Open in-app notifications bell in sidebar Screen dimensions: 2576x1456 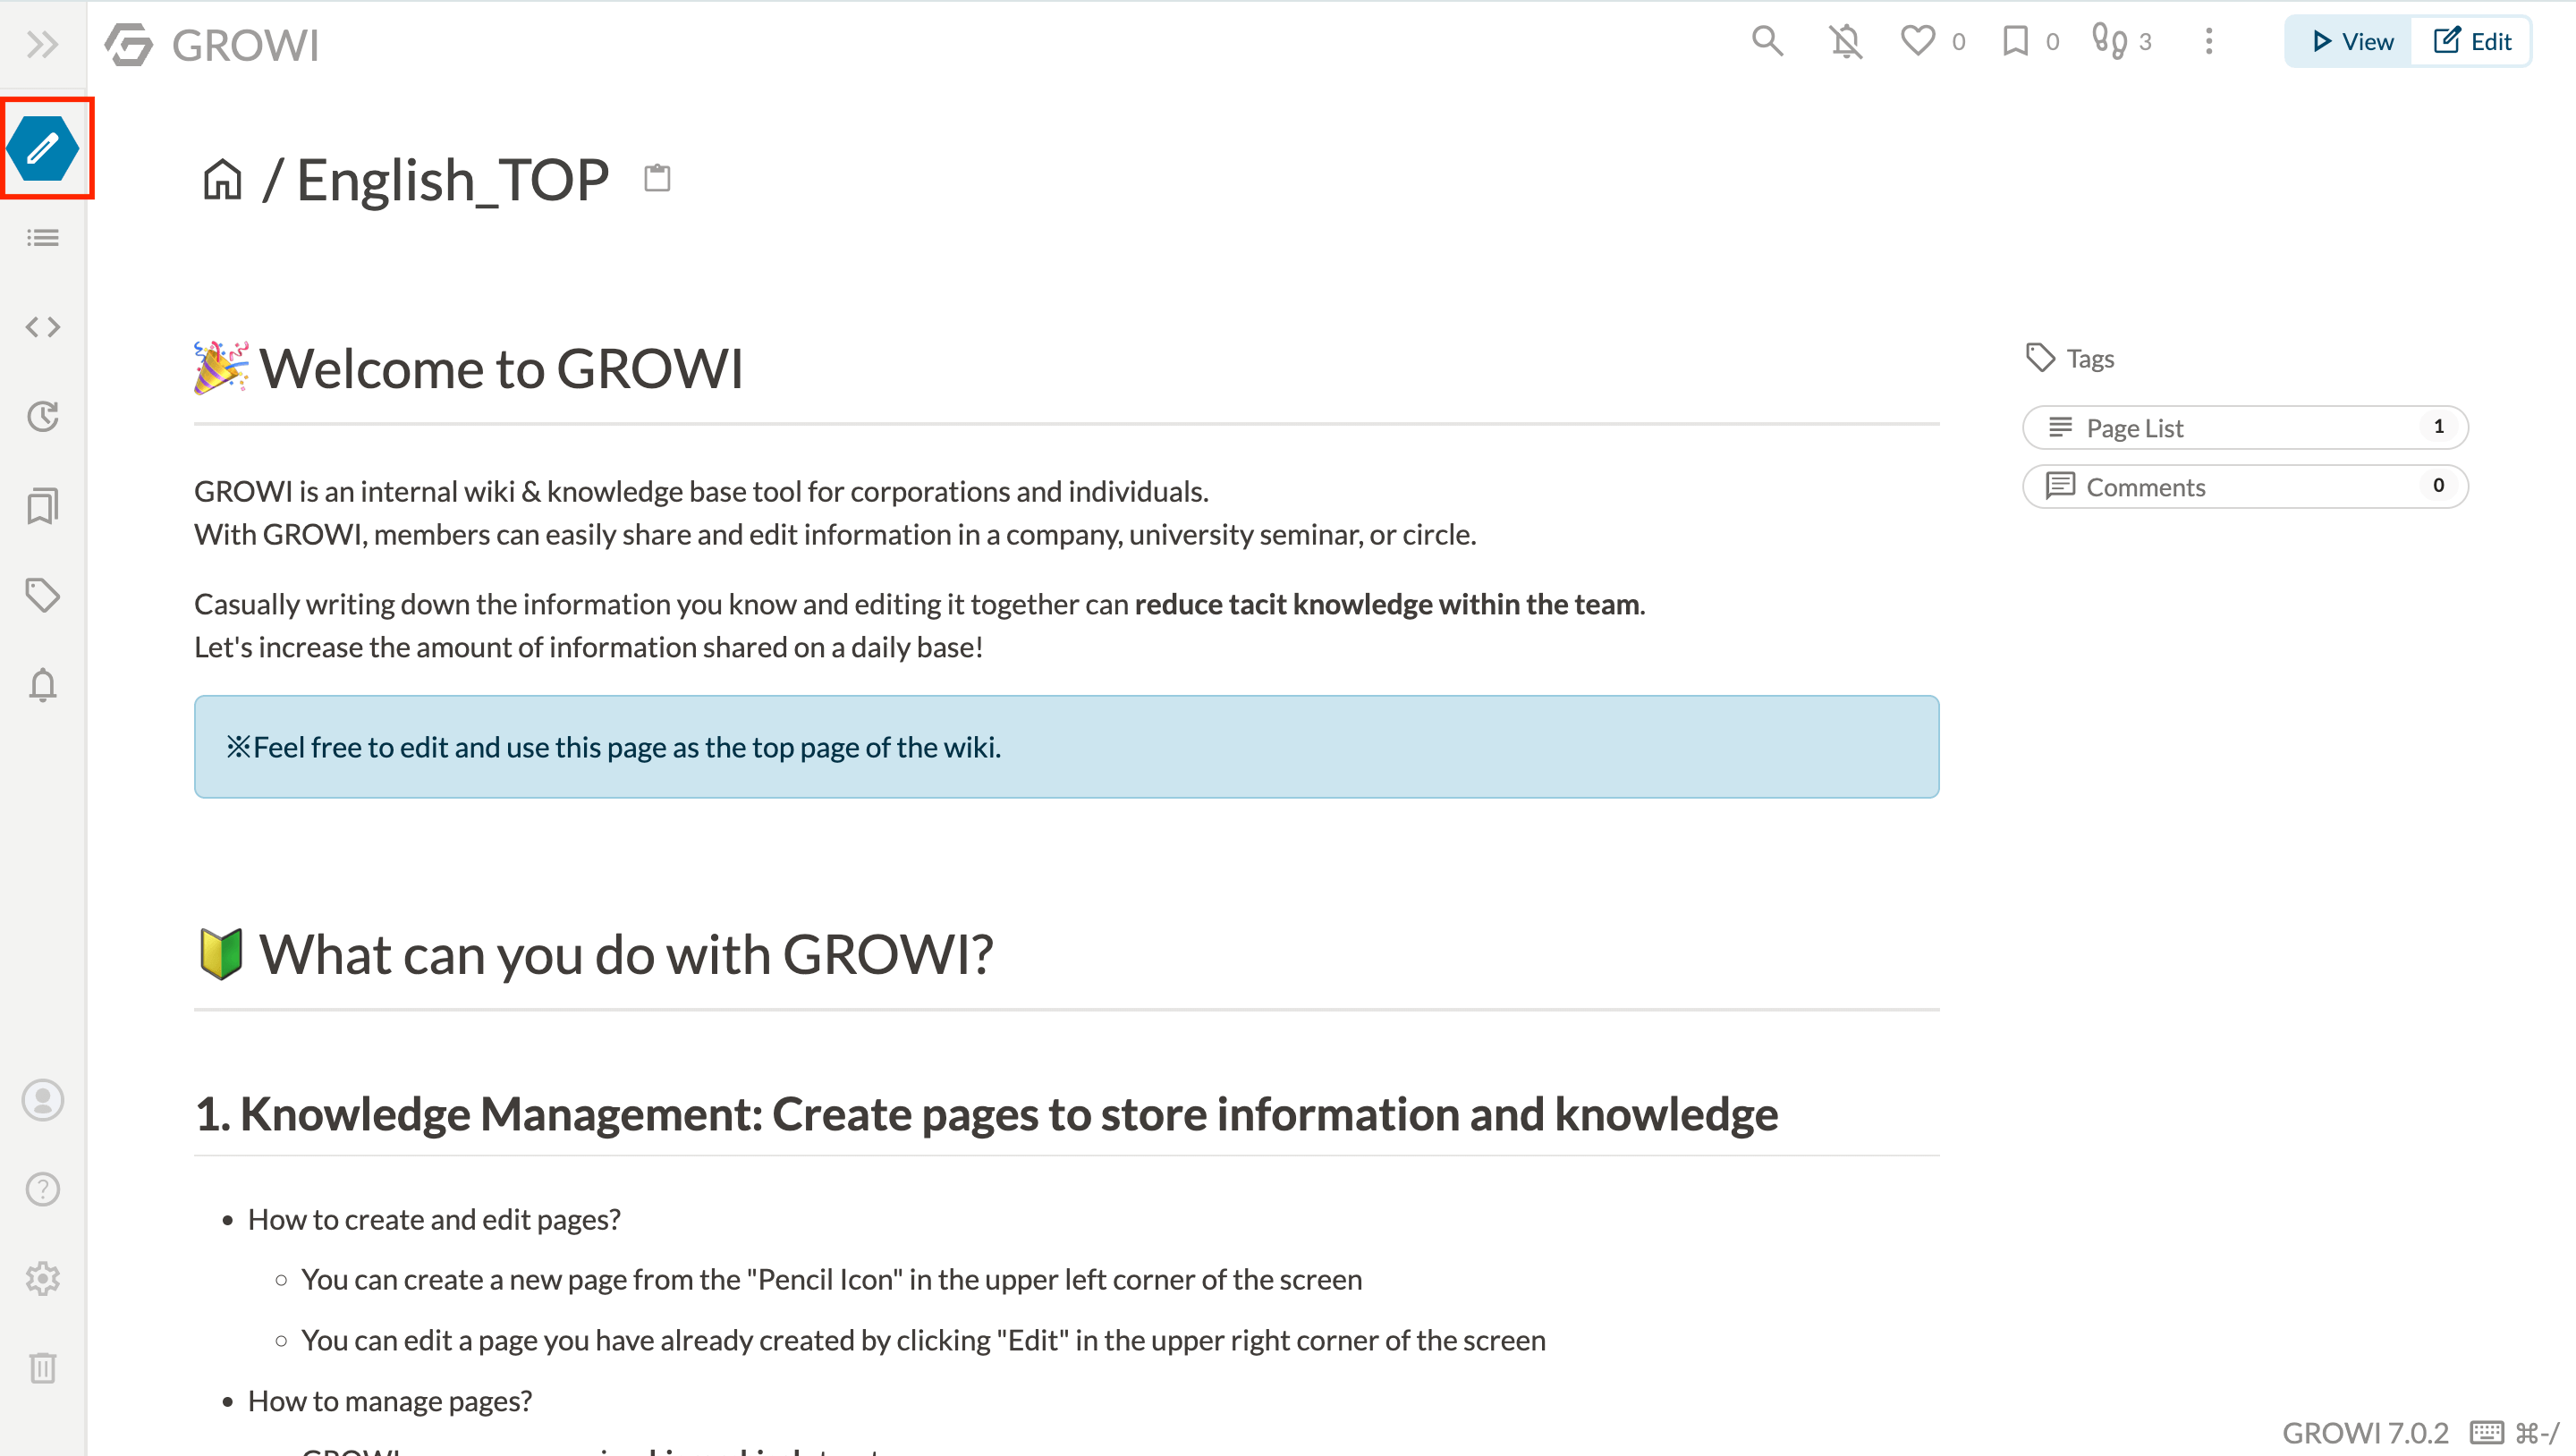pos(43,685)
